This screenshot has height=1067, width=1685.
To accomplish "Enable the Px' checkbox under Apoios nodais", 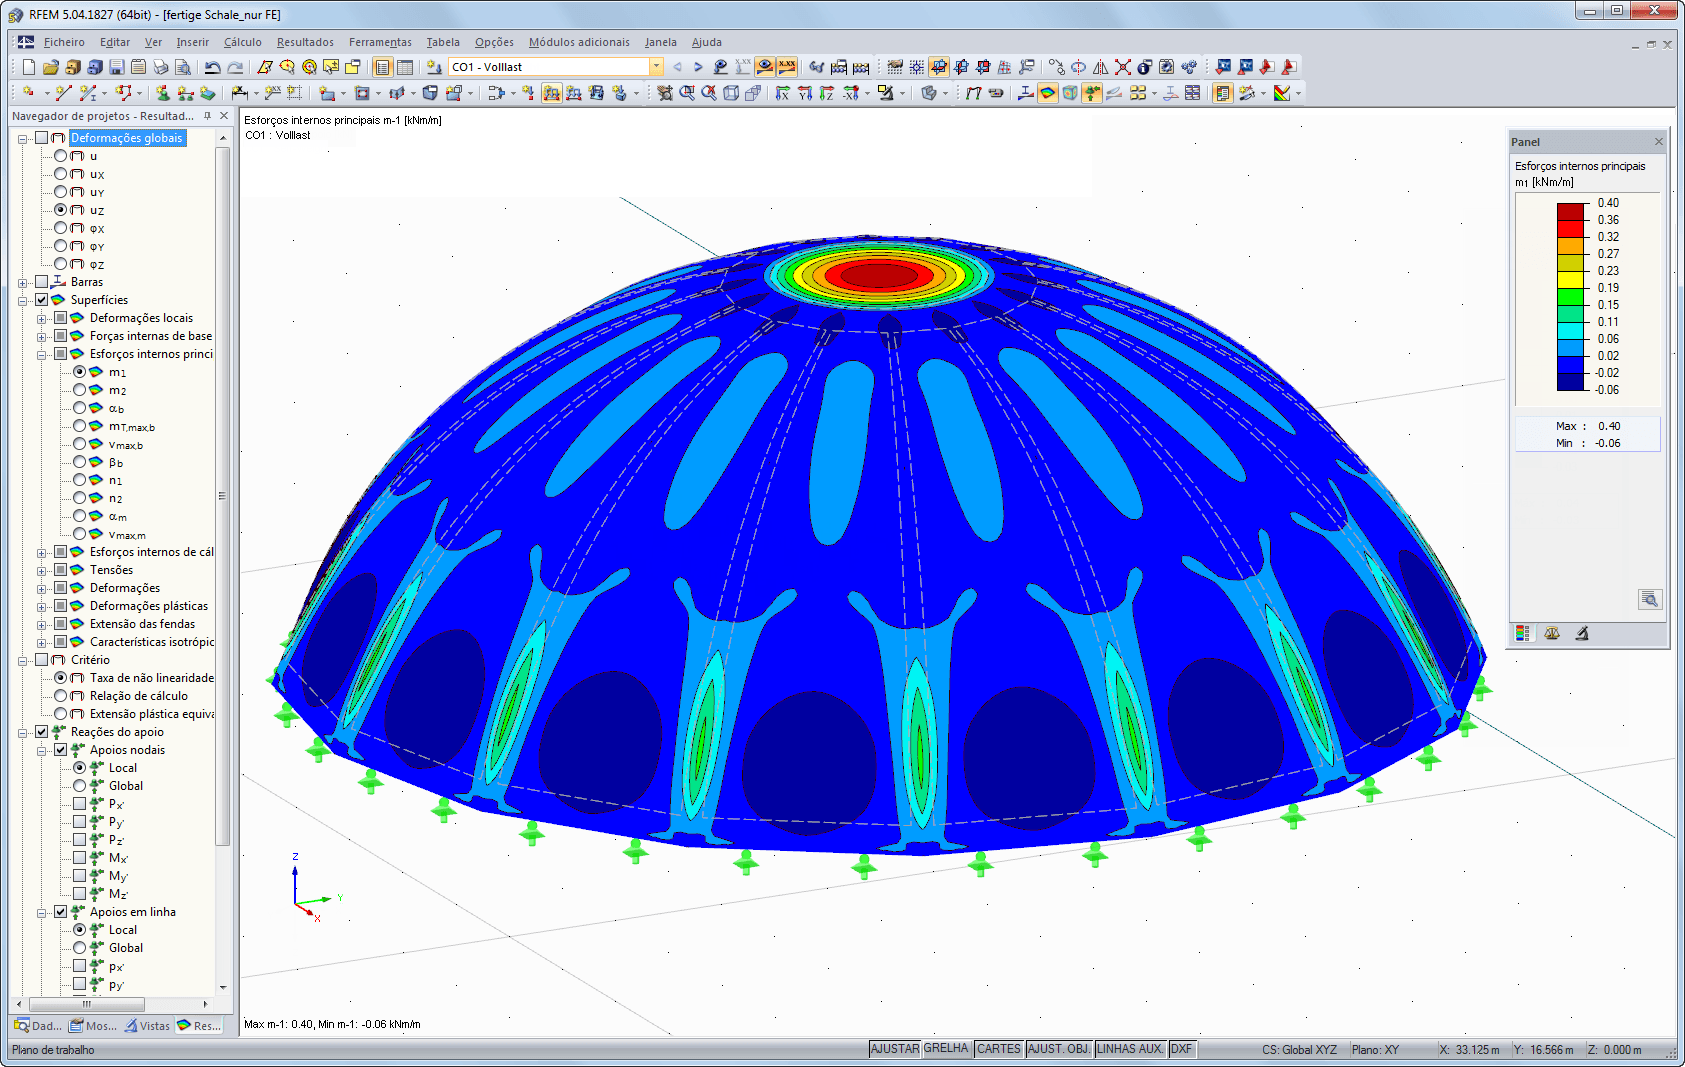I will 81,803.
